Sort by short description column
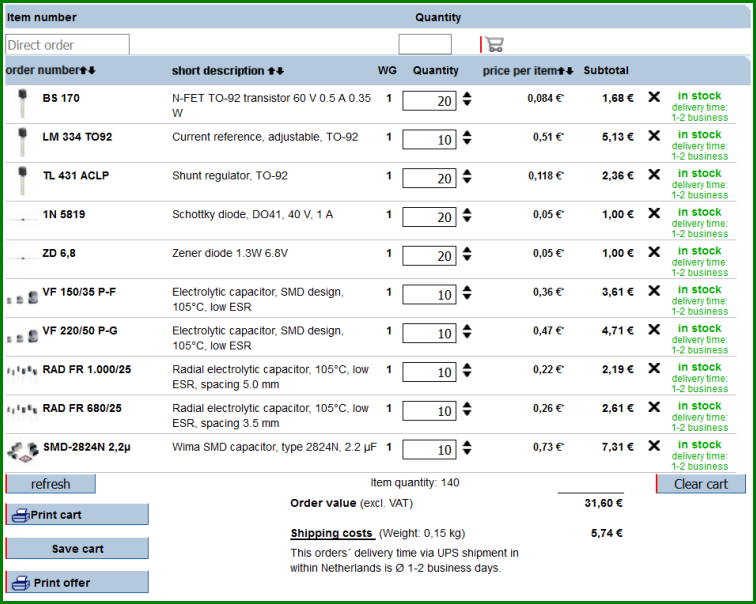This screenshot has height=604, width=756. click(x=276, y=71)
